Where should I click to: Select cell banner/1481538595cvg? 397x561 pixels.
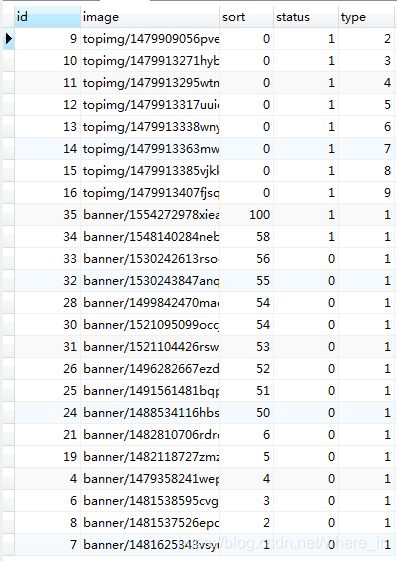point(150,501)
